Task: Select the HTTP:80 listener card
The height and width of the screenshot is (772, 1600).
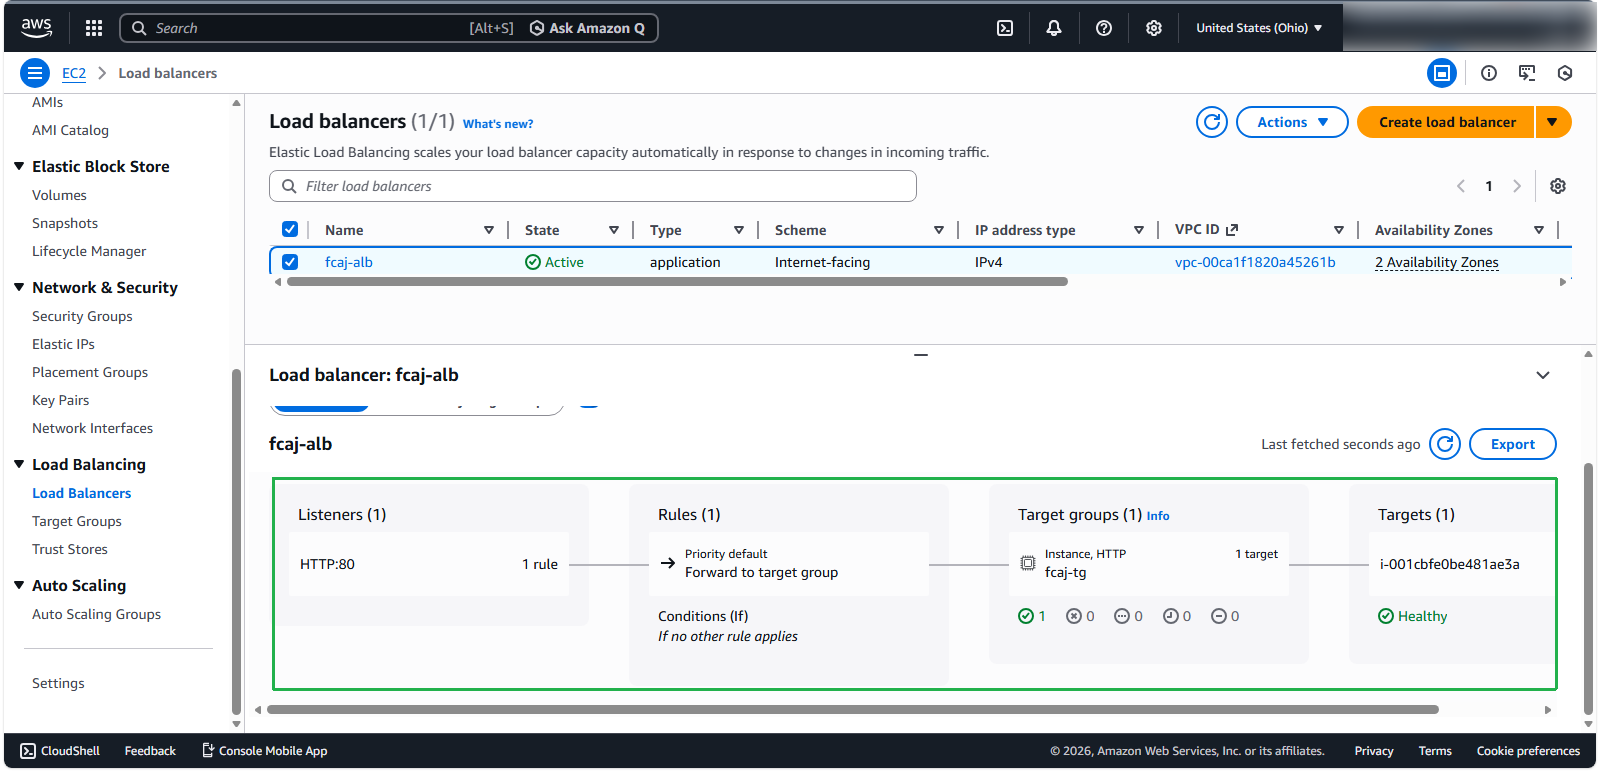Action: [x=429, y=564]
